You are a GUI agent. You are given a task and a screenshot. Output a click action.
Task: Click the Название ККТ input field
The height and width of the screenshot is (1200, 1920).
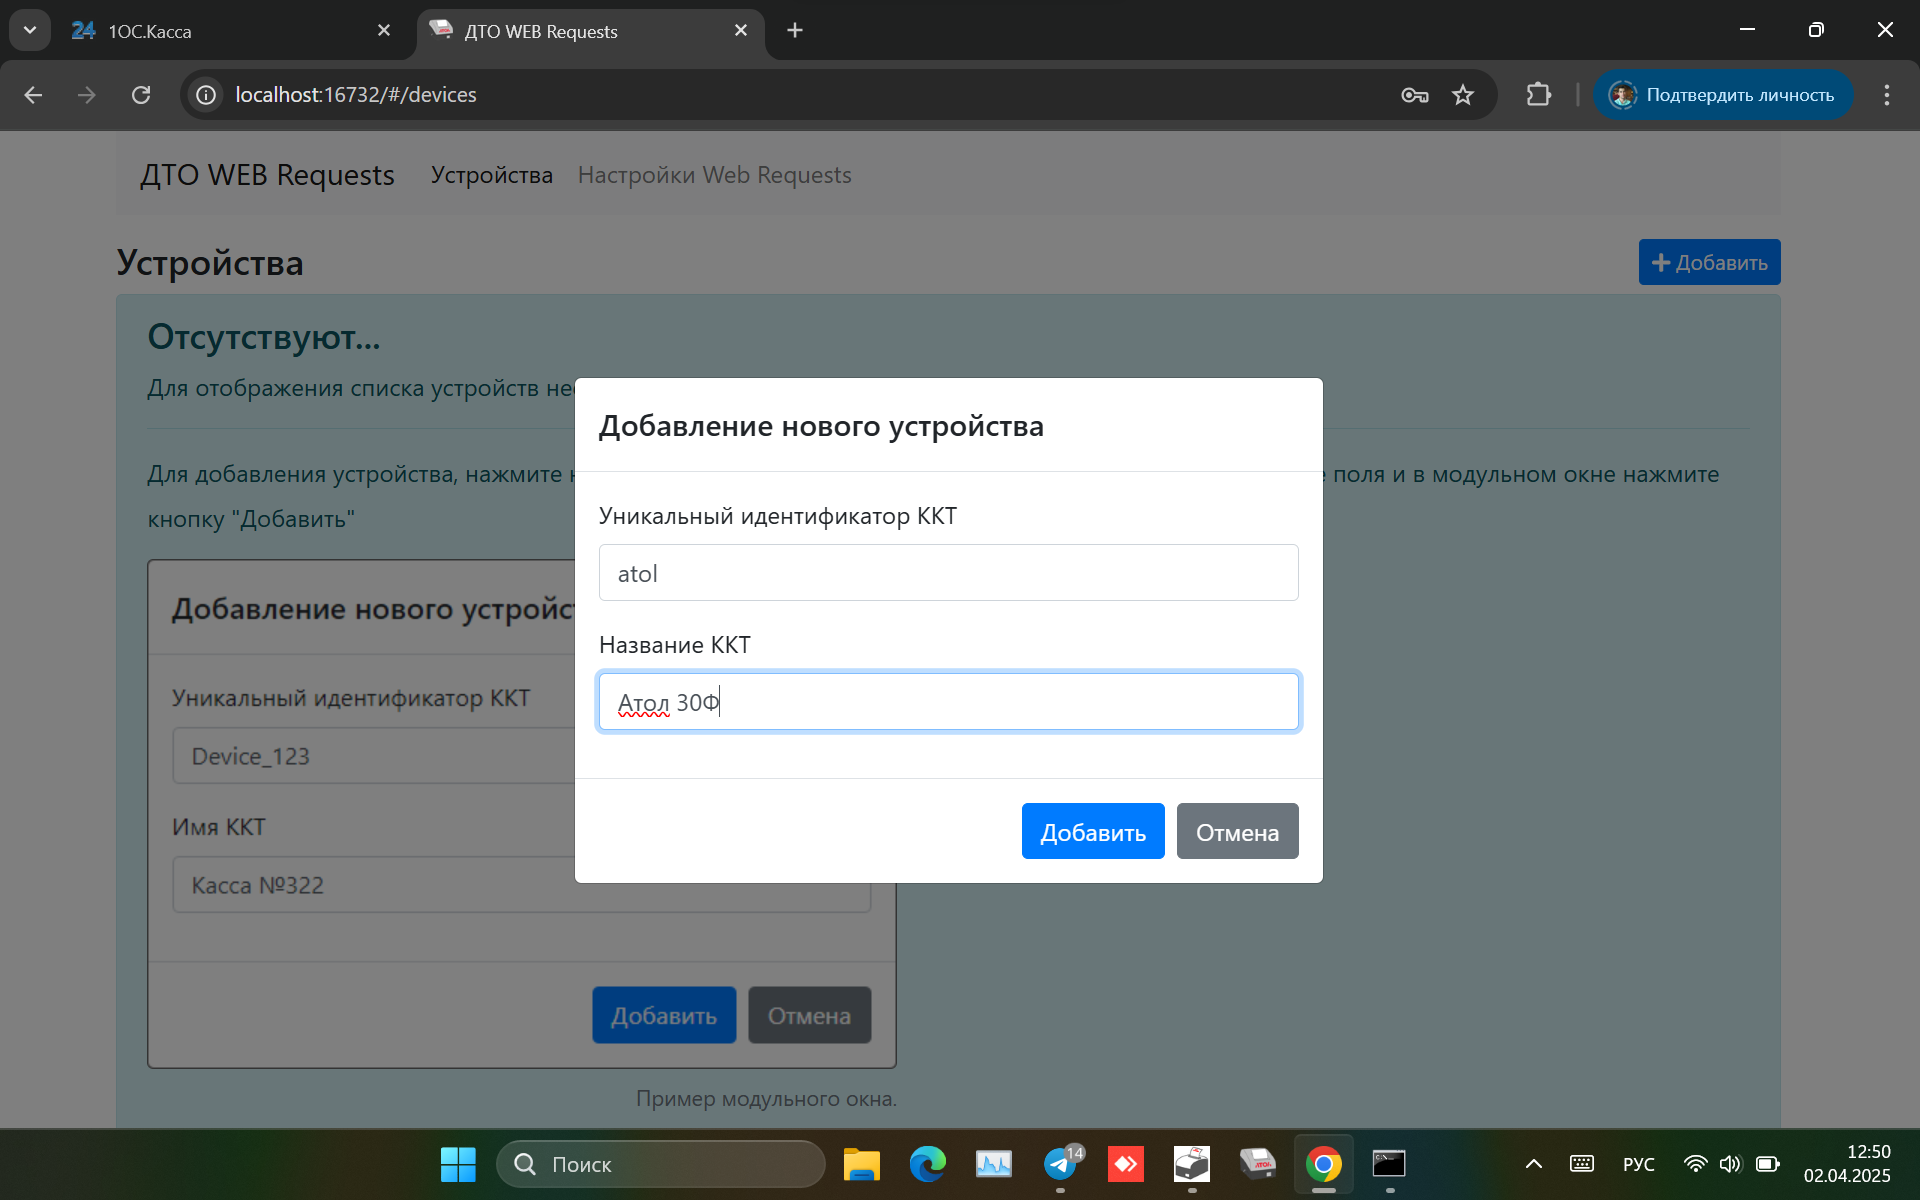coord(948,702)
